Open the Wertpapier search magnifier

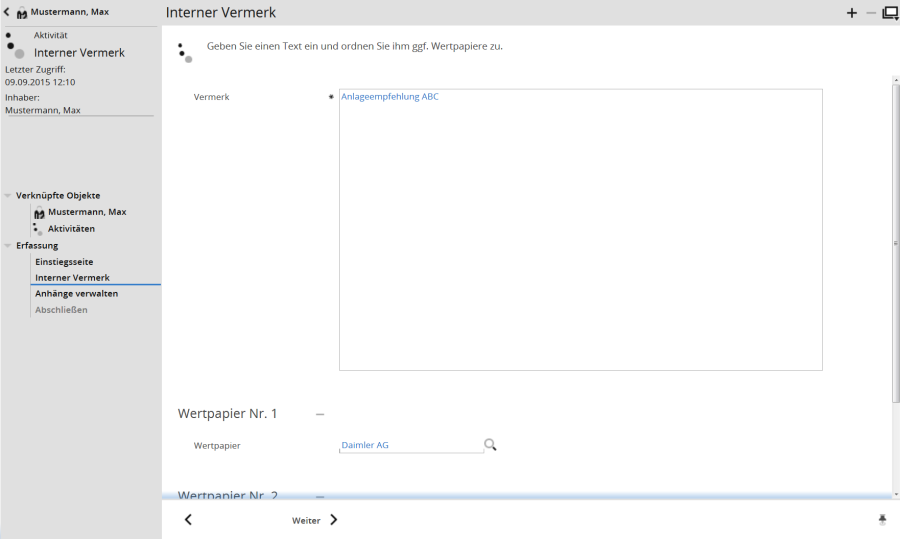tap(491, 445)
